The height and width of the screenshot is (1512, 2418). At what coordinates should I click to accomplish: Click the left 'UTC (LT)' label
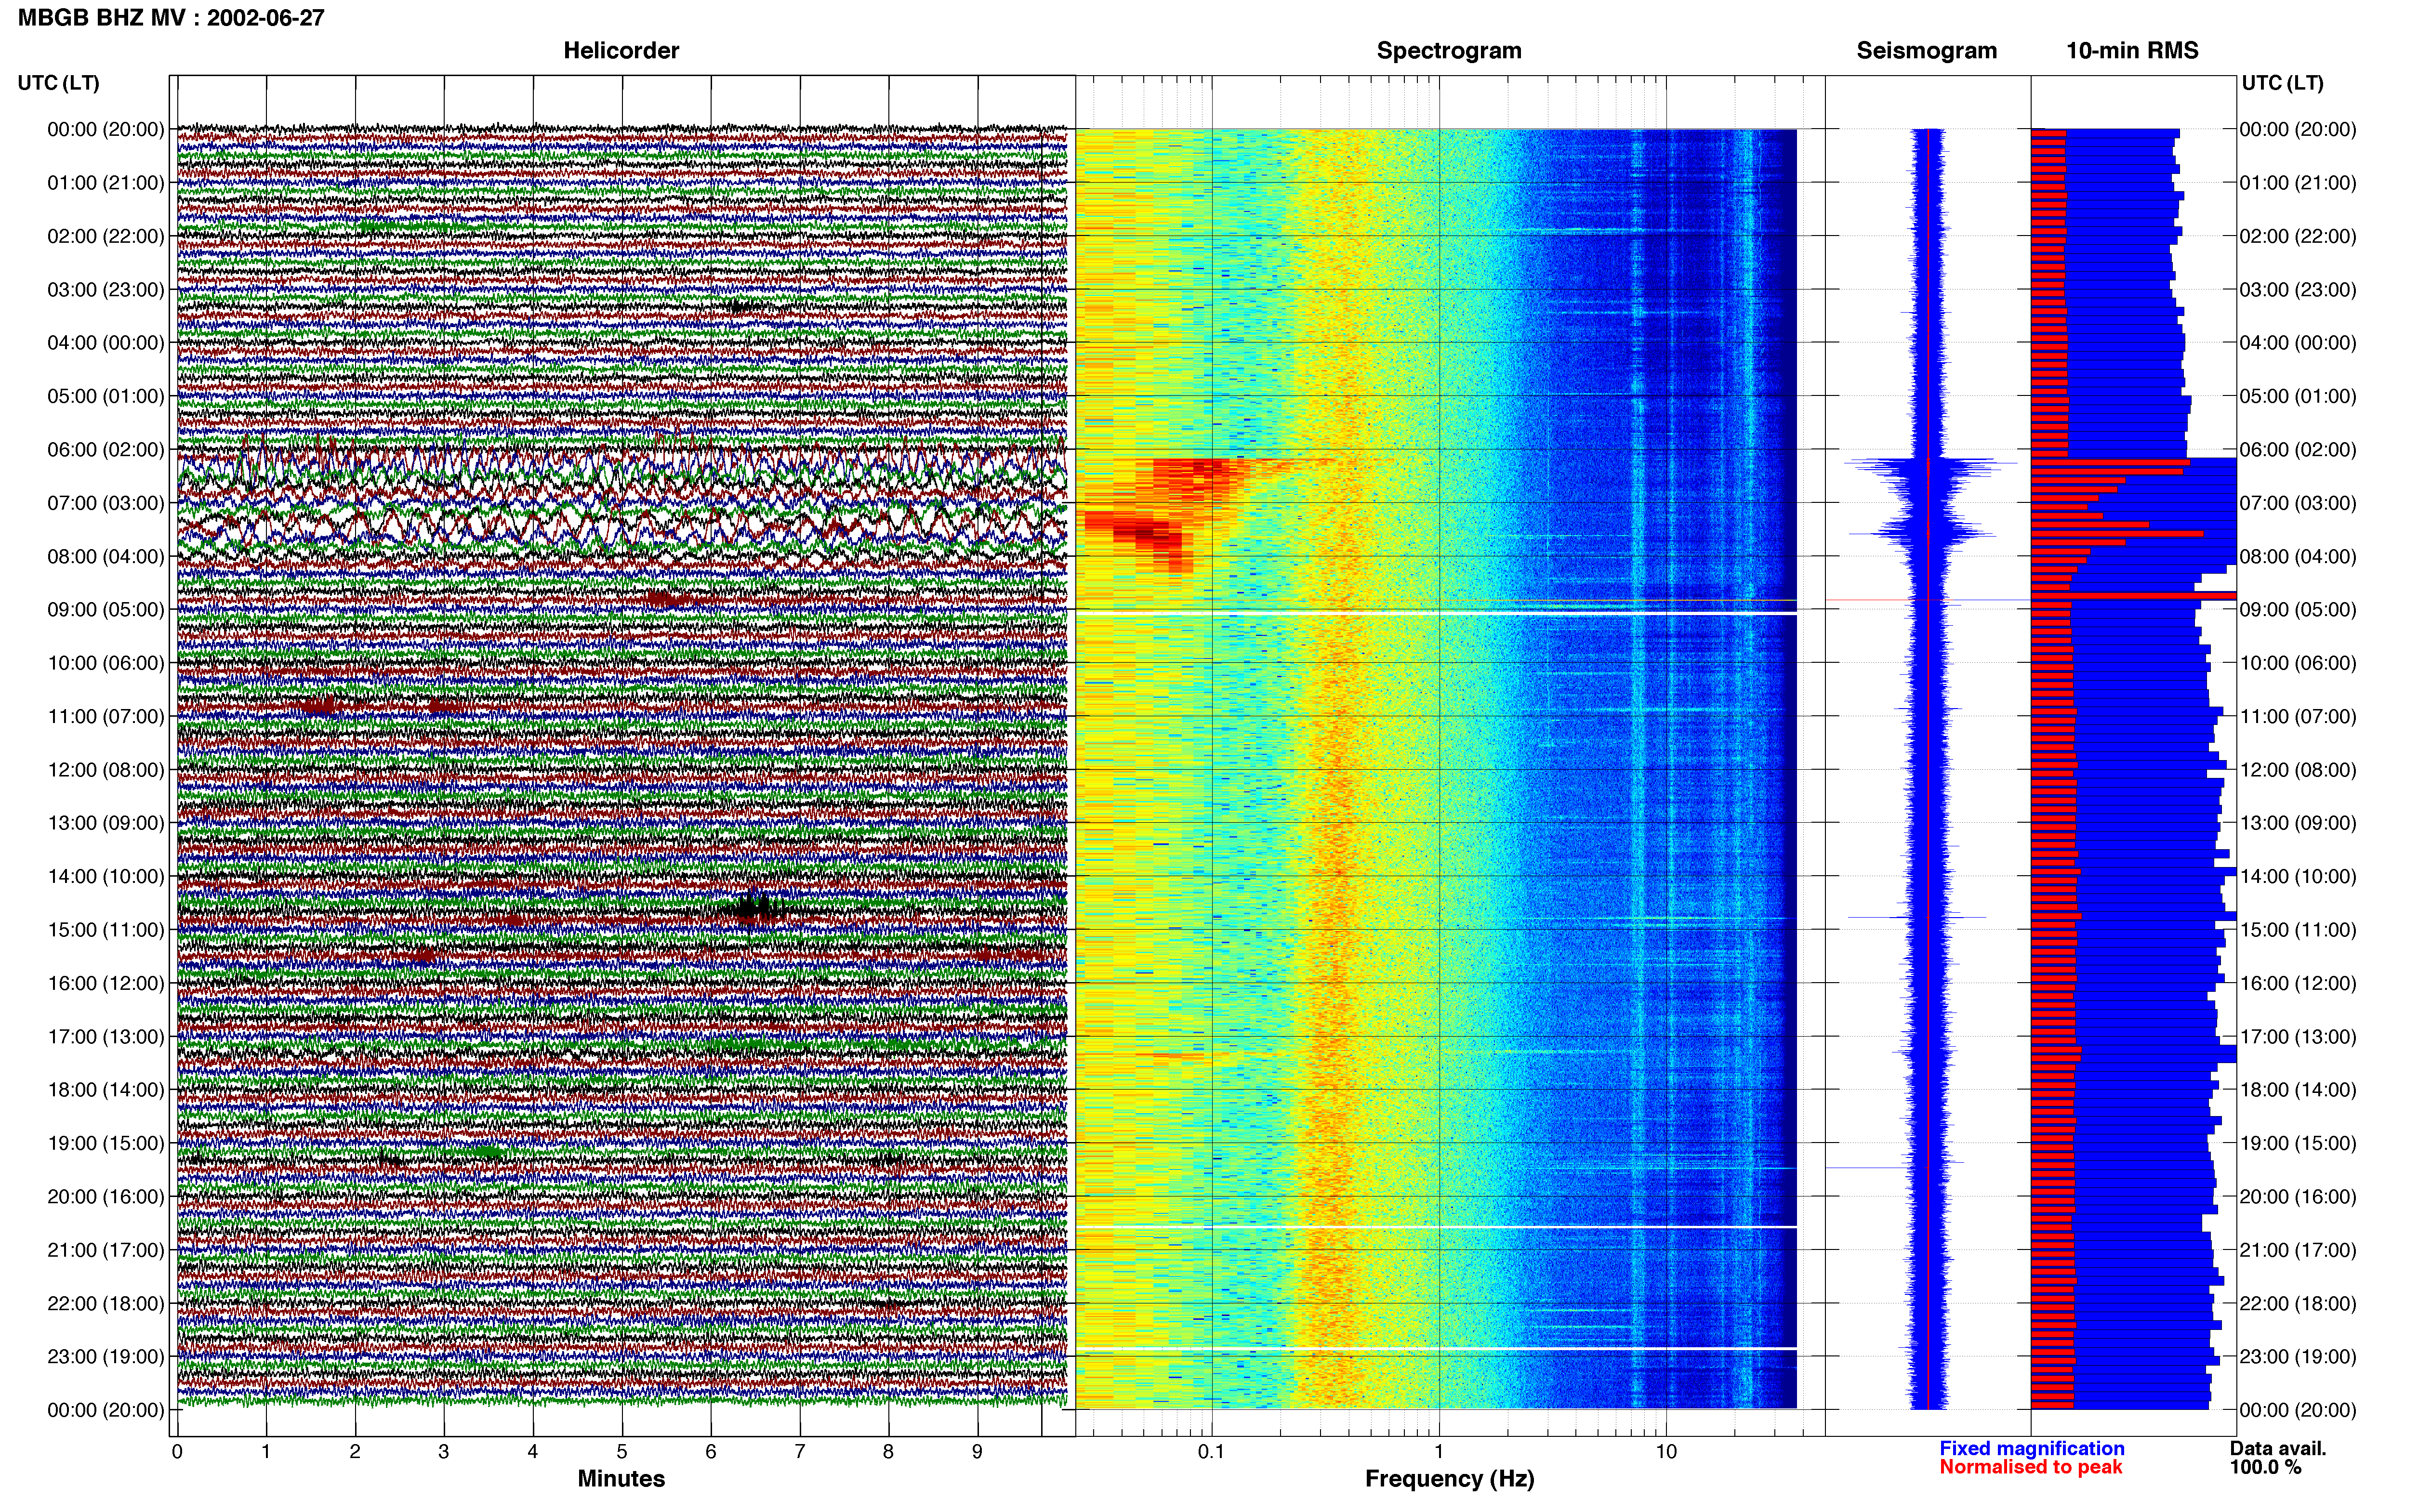click(59, 83)
